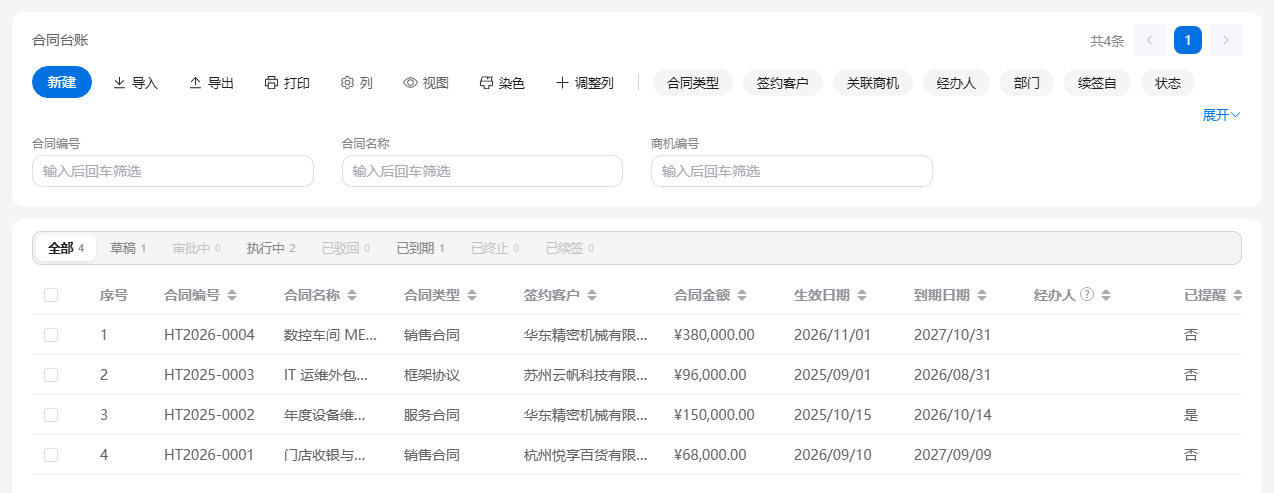Screen dimensions: 1274x493
Task: Switch to the 执行中 tab
Action: [x=271, y=248]
